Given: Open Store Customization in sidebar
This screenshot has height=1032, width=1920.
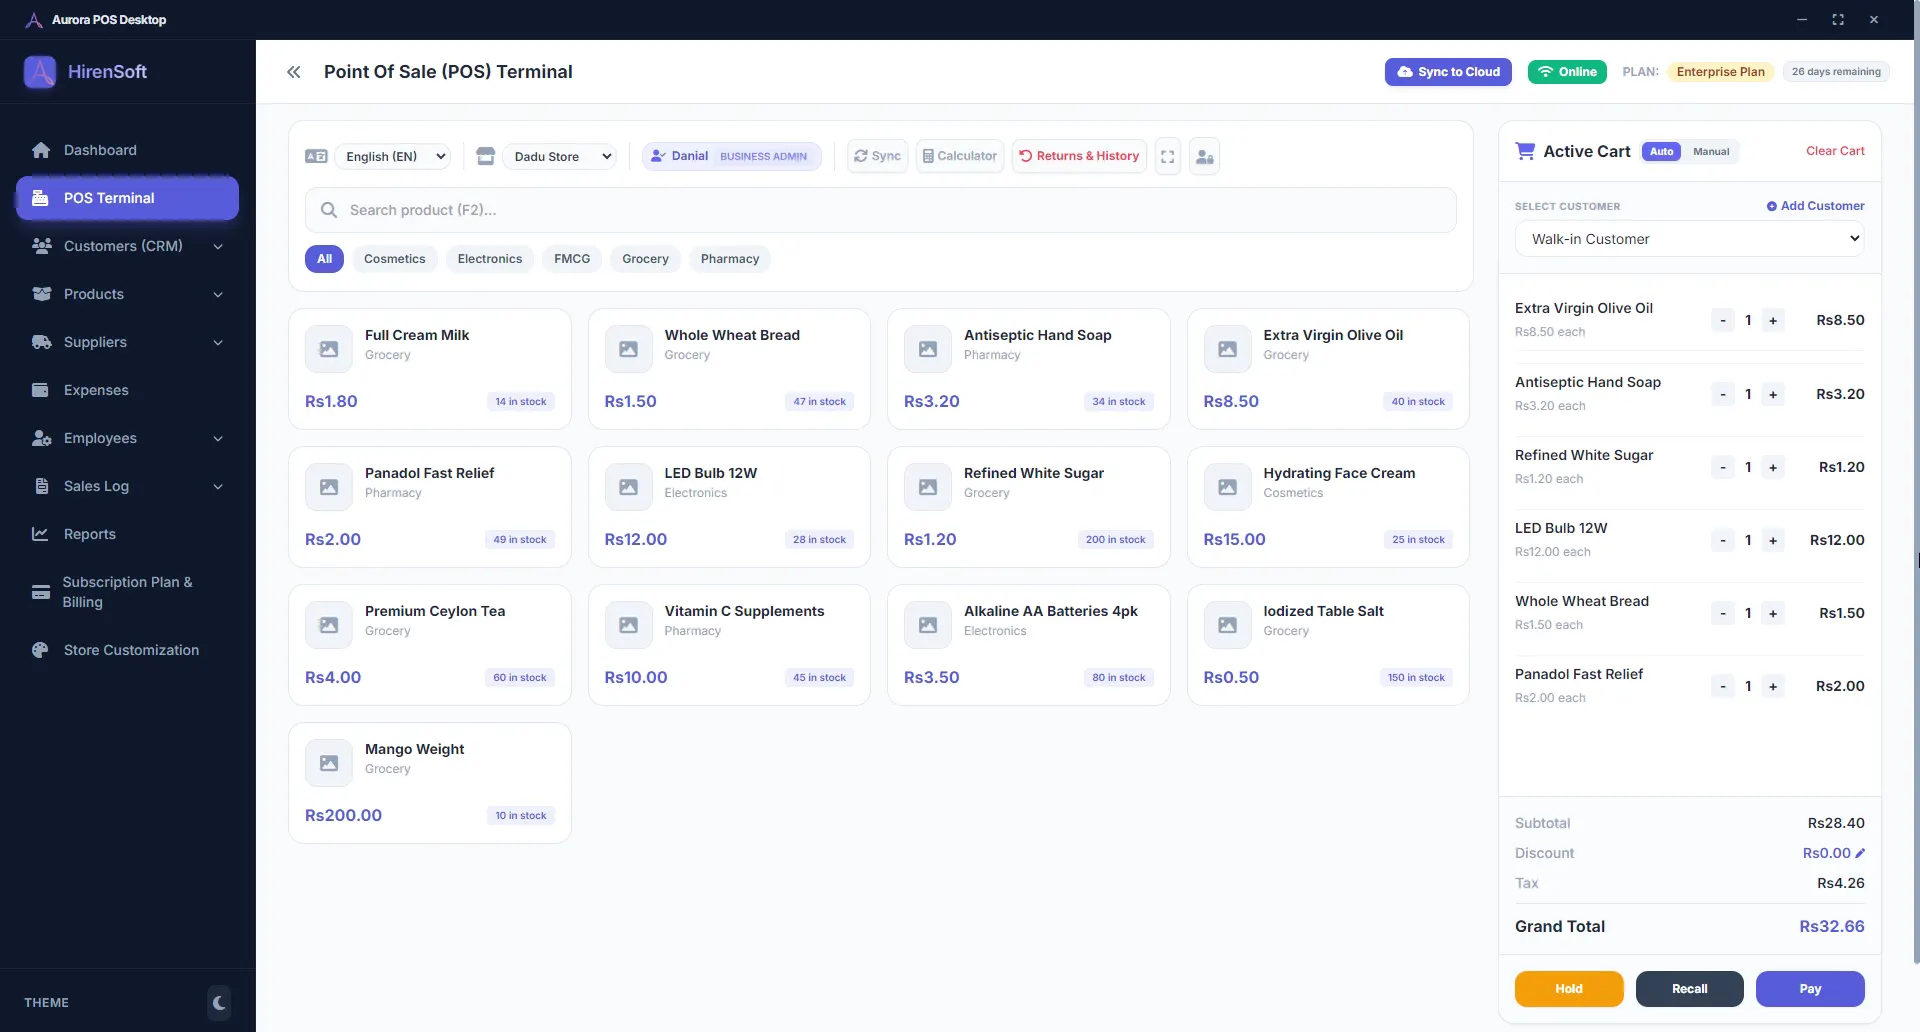Looking at the screenshot, I should coord(127,650).
